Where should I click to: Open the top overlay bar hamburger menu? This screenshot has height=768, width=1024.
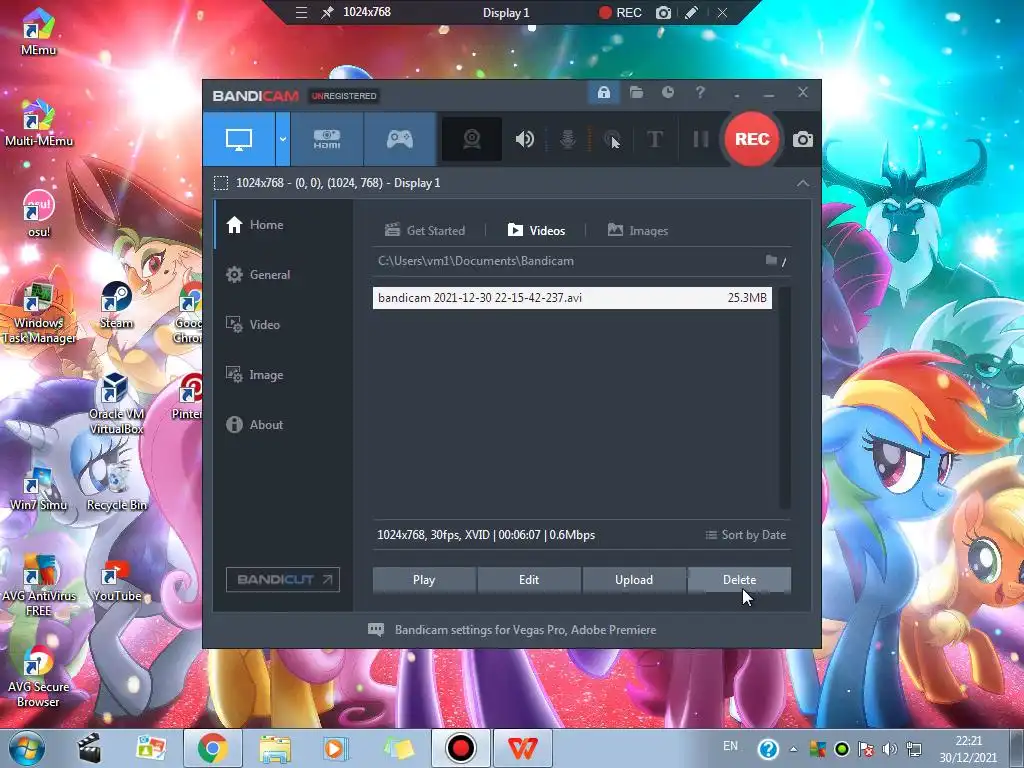coord(301,12)
